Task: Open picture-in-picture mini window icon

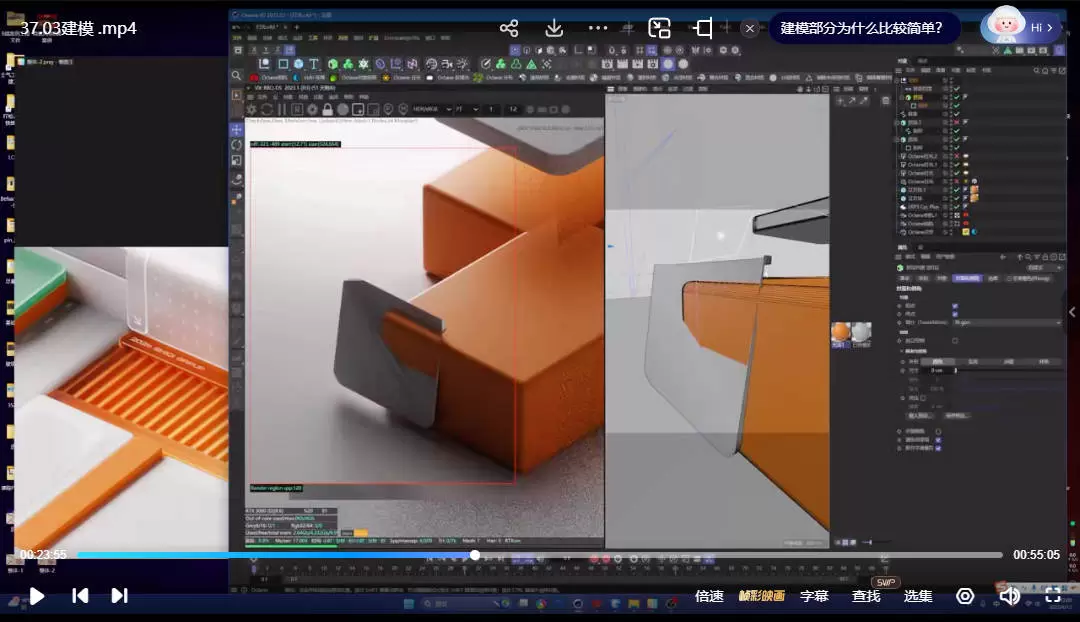Action: pyautogui.click(x=659, y=28)
